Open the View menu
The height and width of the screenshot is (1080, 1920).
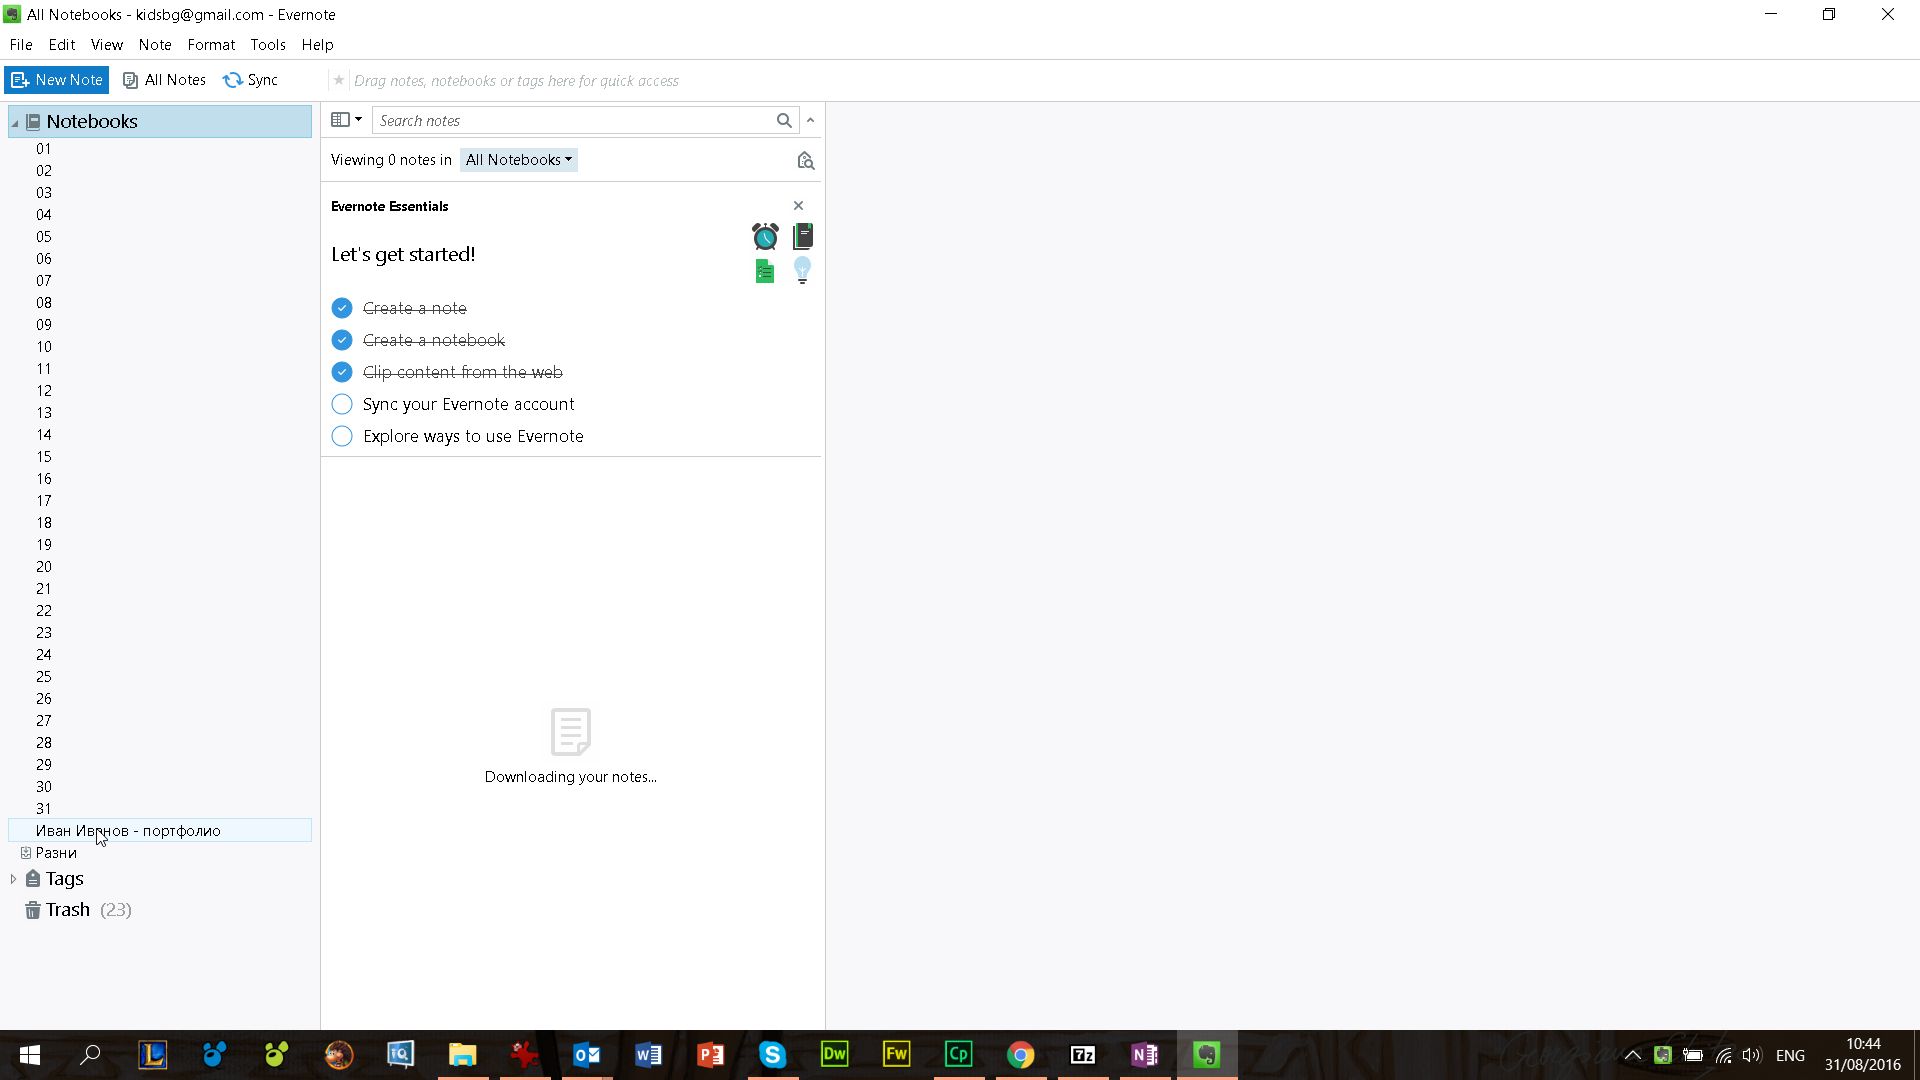click(x=107, y=45)
